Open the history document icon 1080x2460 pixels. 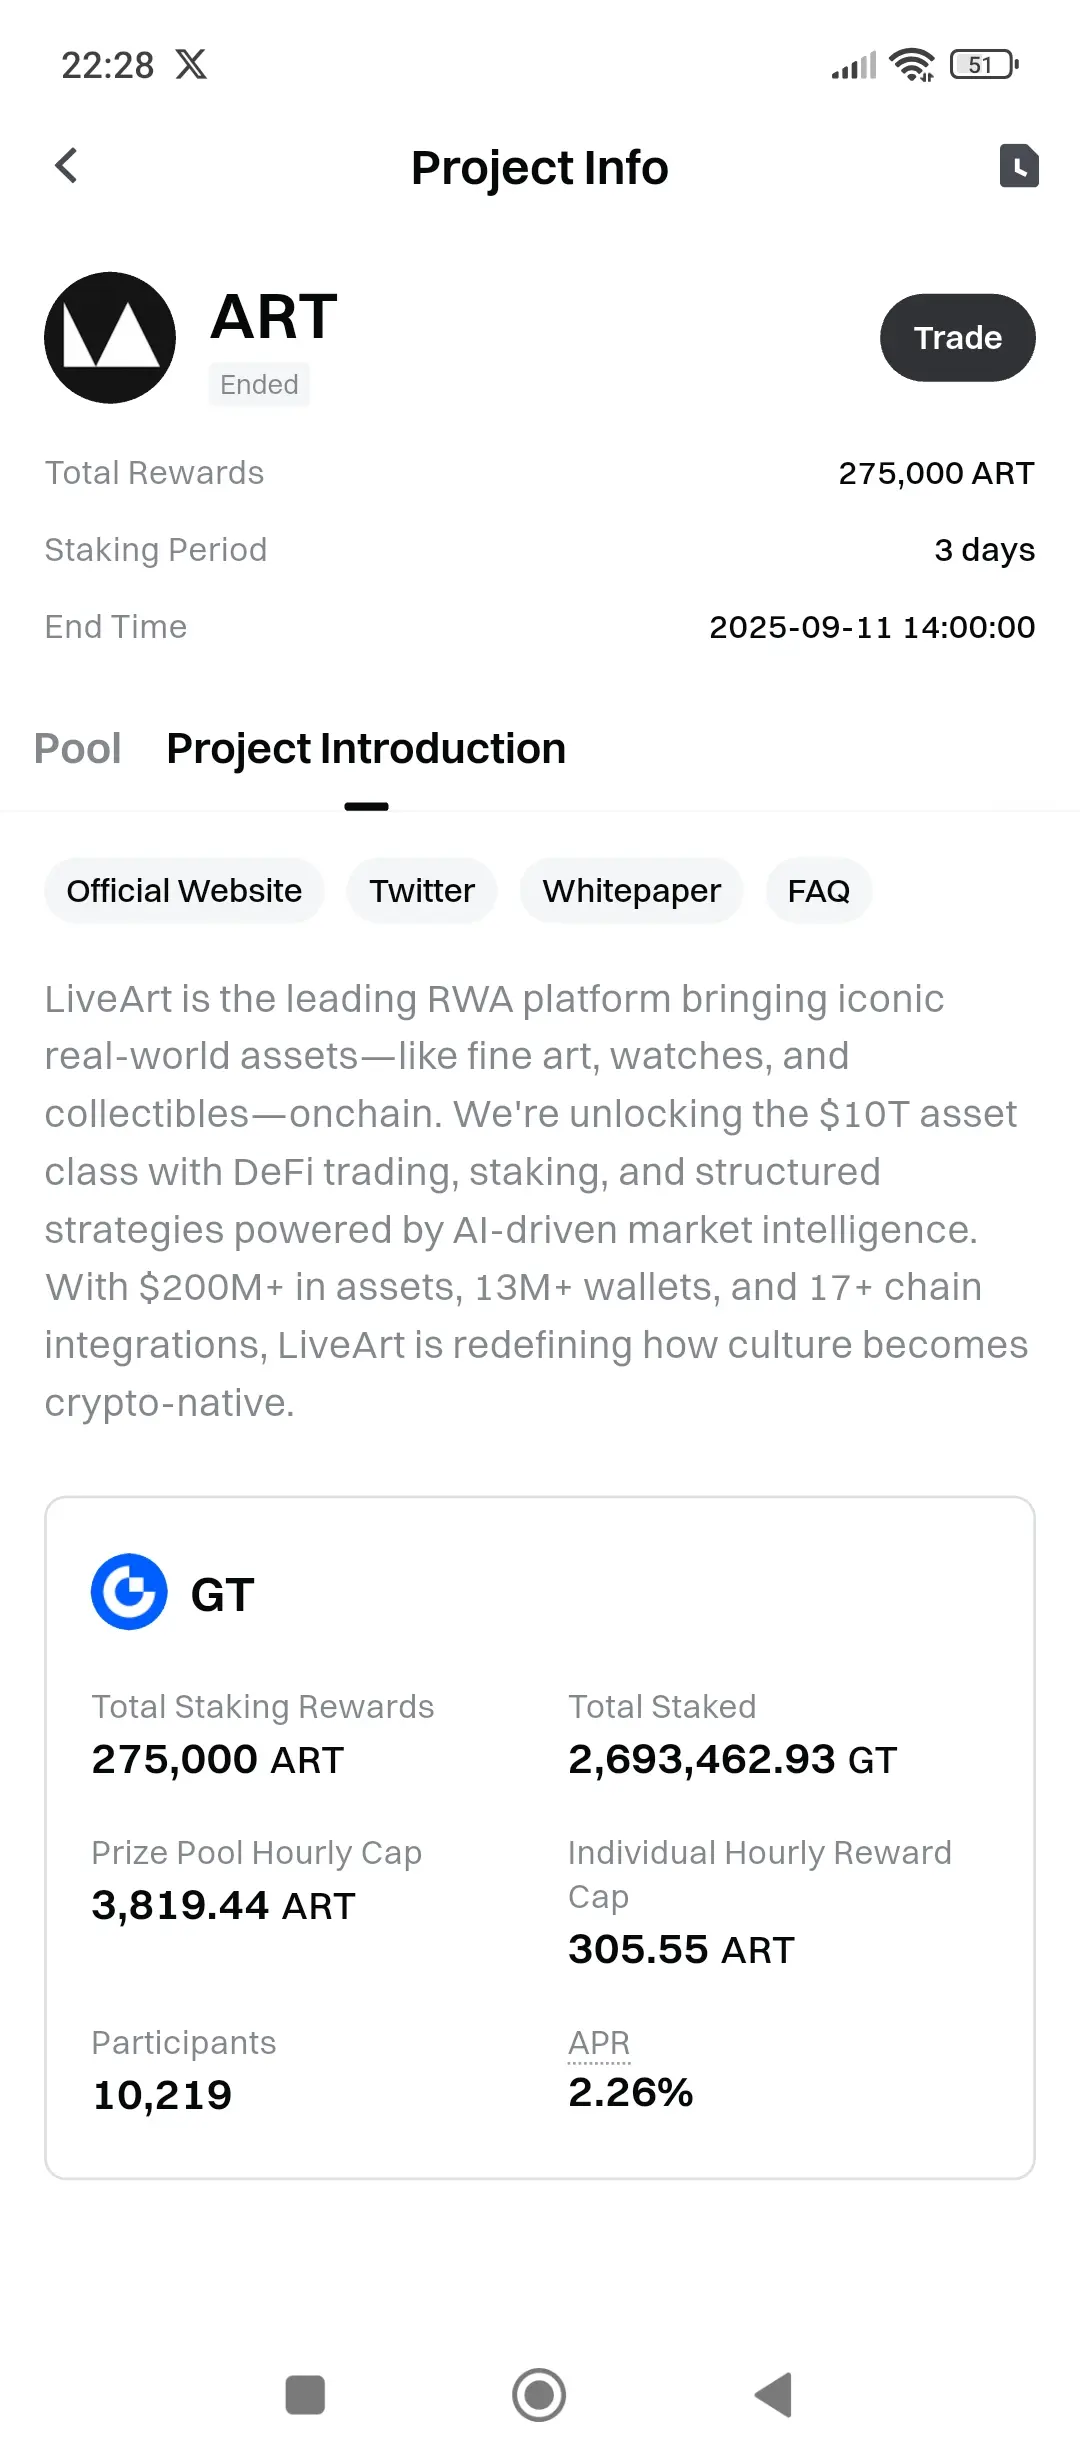(x=1019, y=166)
